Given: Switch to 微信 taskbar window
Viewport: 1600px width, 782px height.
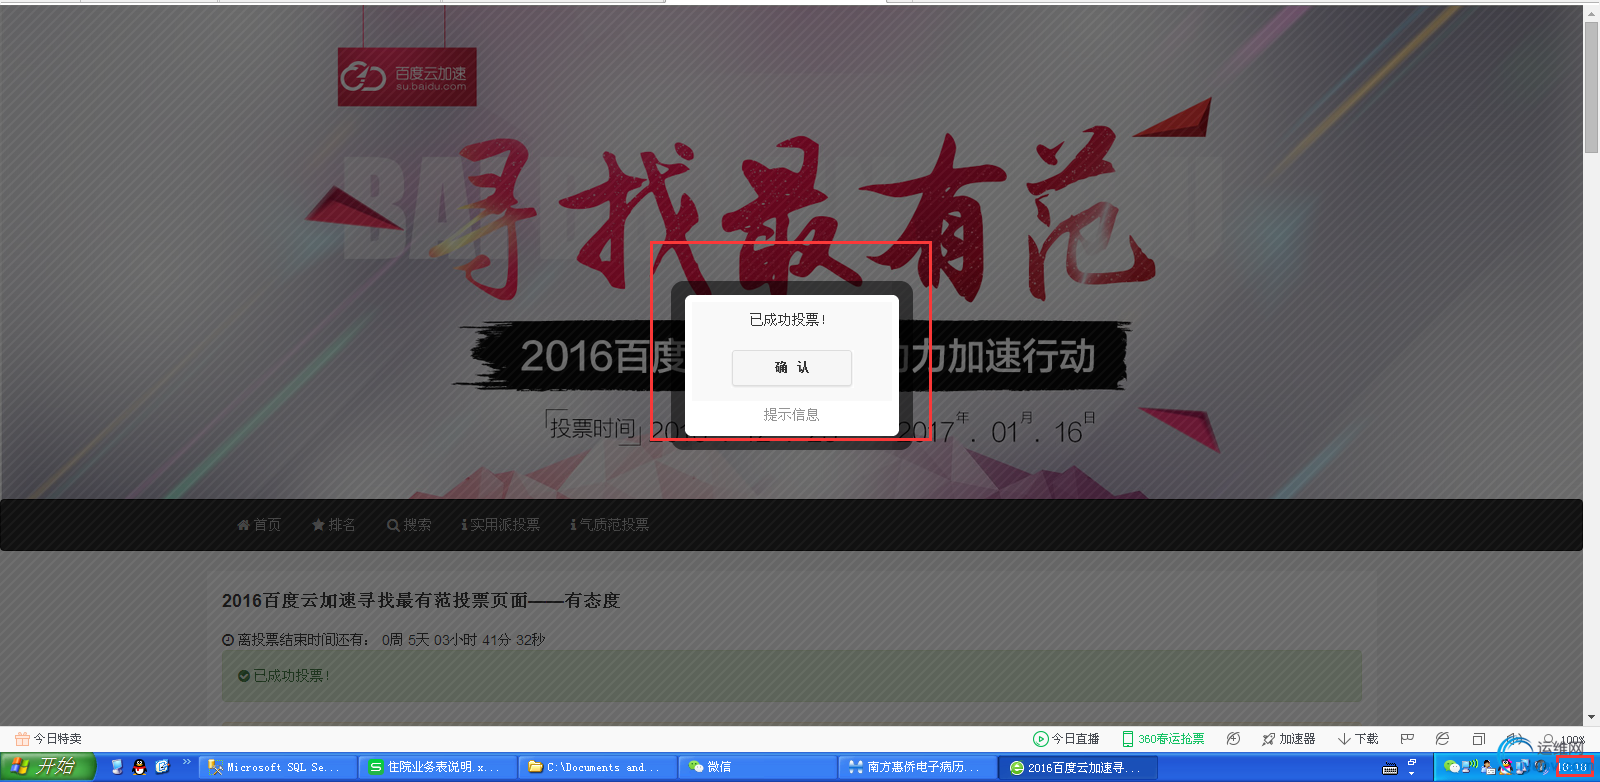Looking at the screenshot, I should 757,767.
